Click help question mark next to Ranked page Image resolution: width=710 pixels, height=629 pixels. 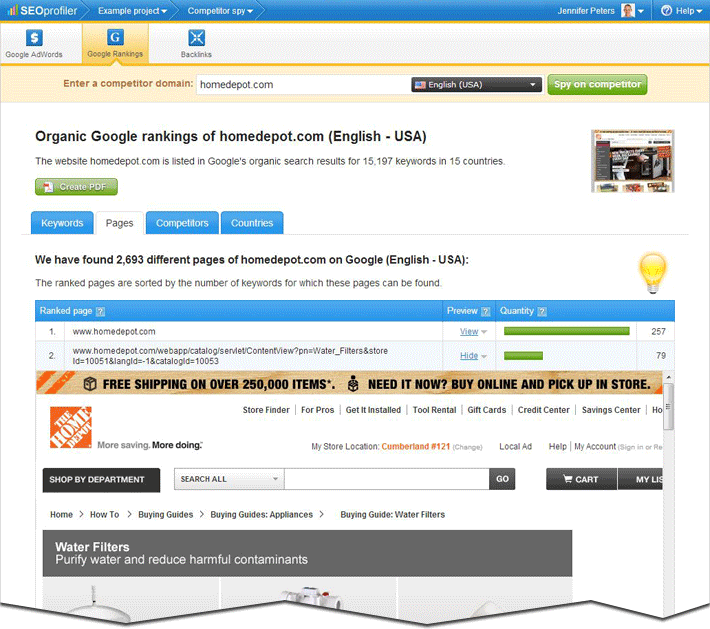click(x=101, y=312)
